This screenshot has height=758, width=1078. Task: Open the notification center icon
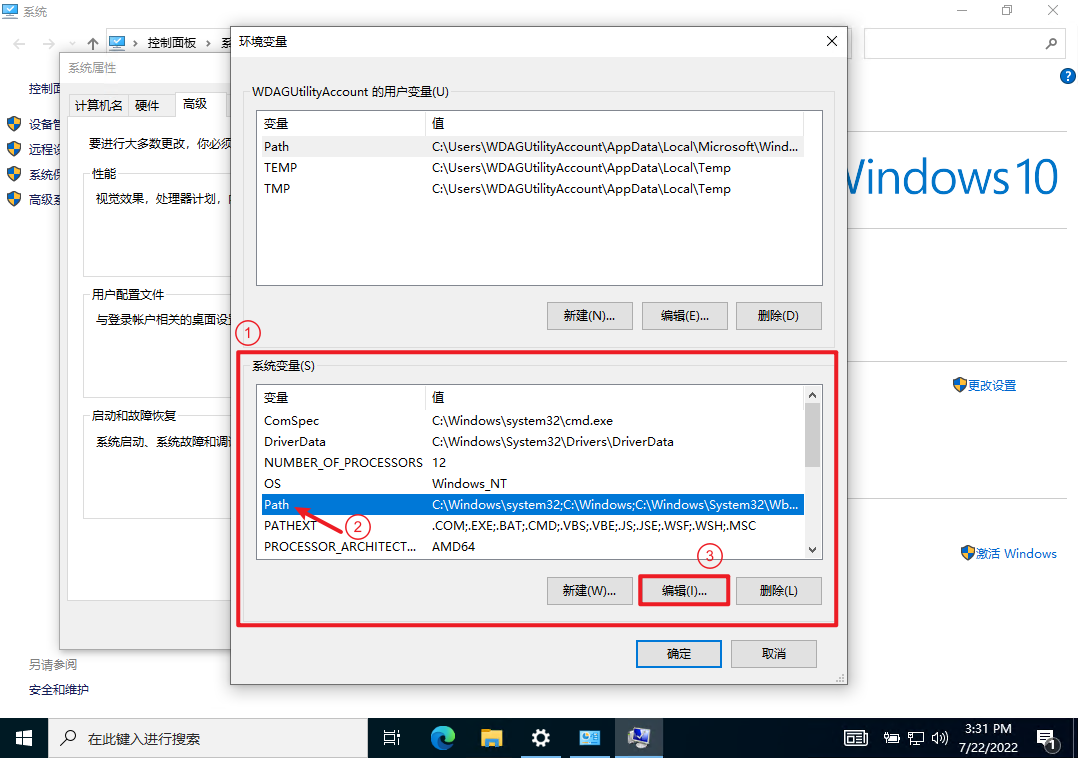pos(1047,739)
